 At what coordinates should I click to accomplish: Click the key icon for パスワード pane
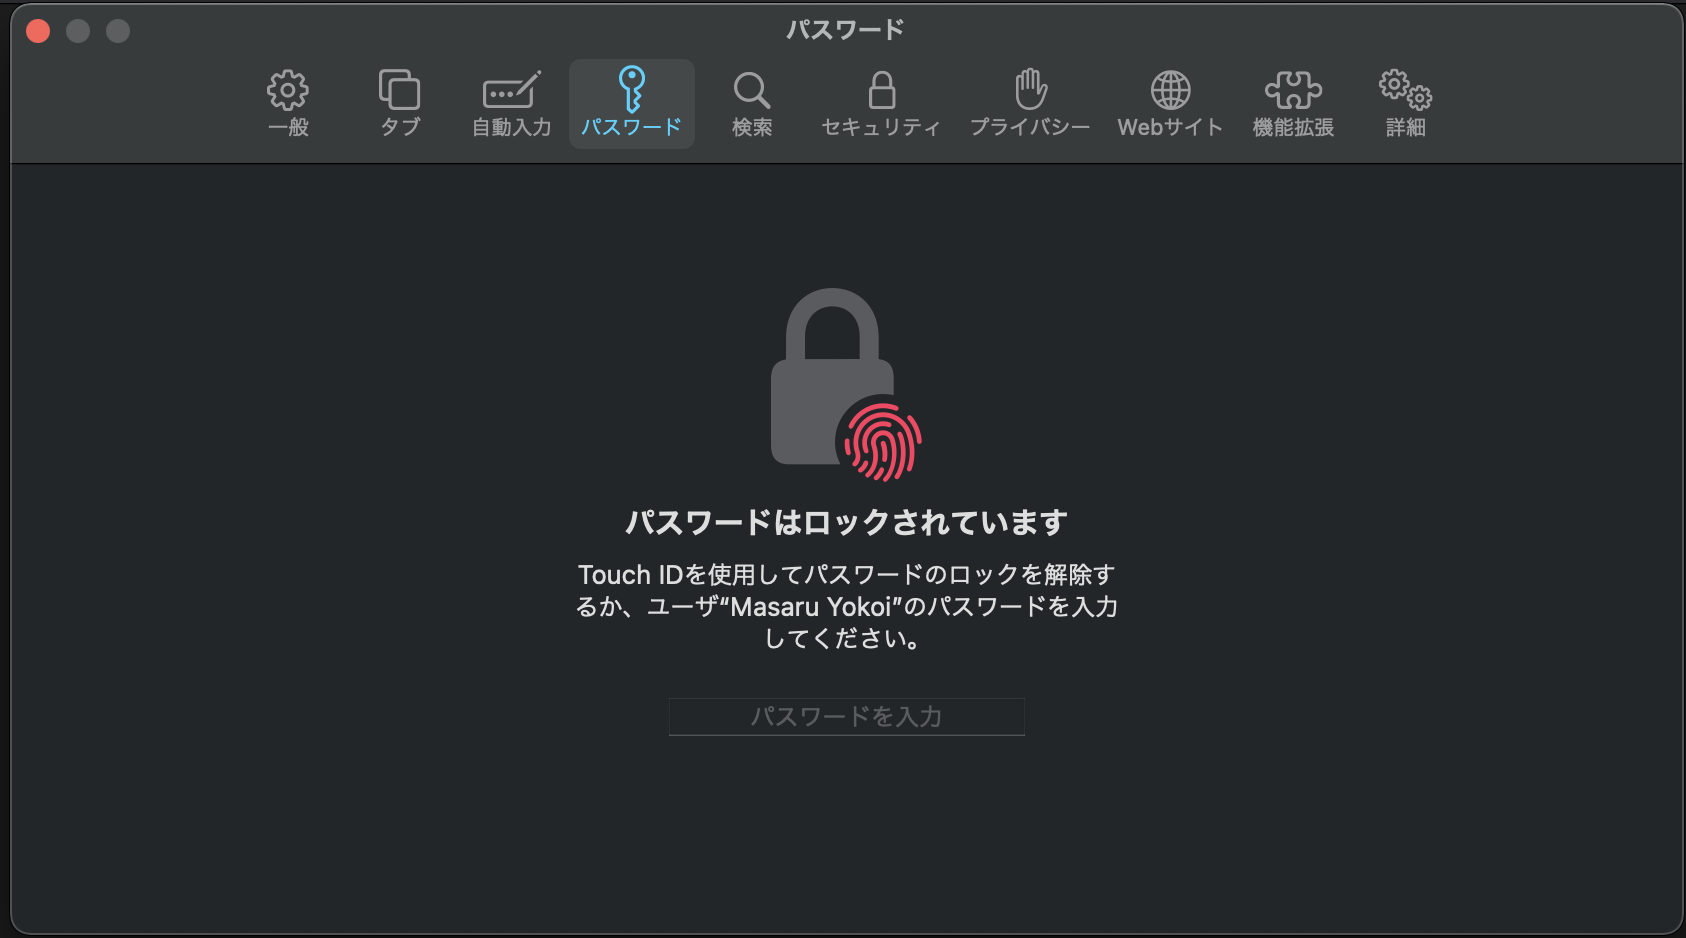631,90
